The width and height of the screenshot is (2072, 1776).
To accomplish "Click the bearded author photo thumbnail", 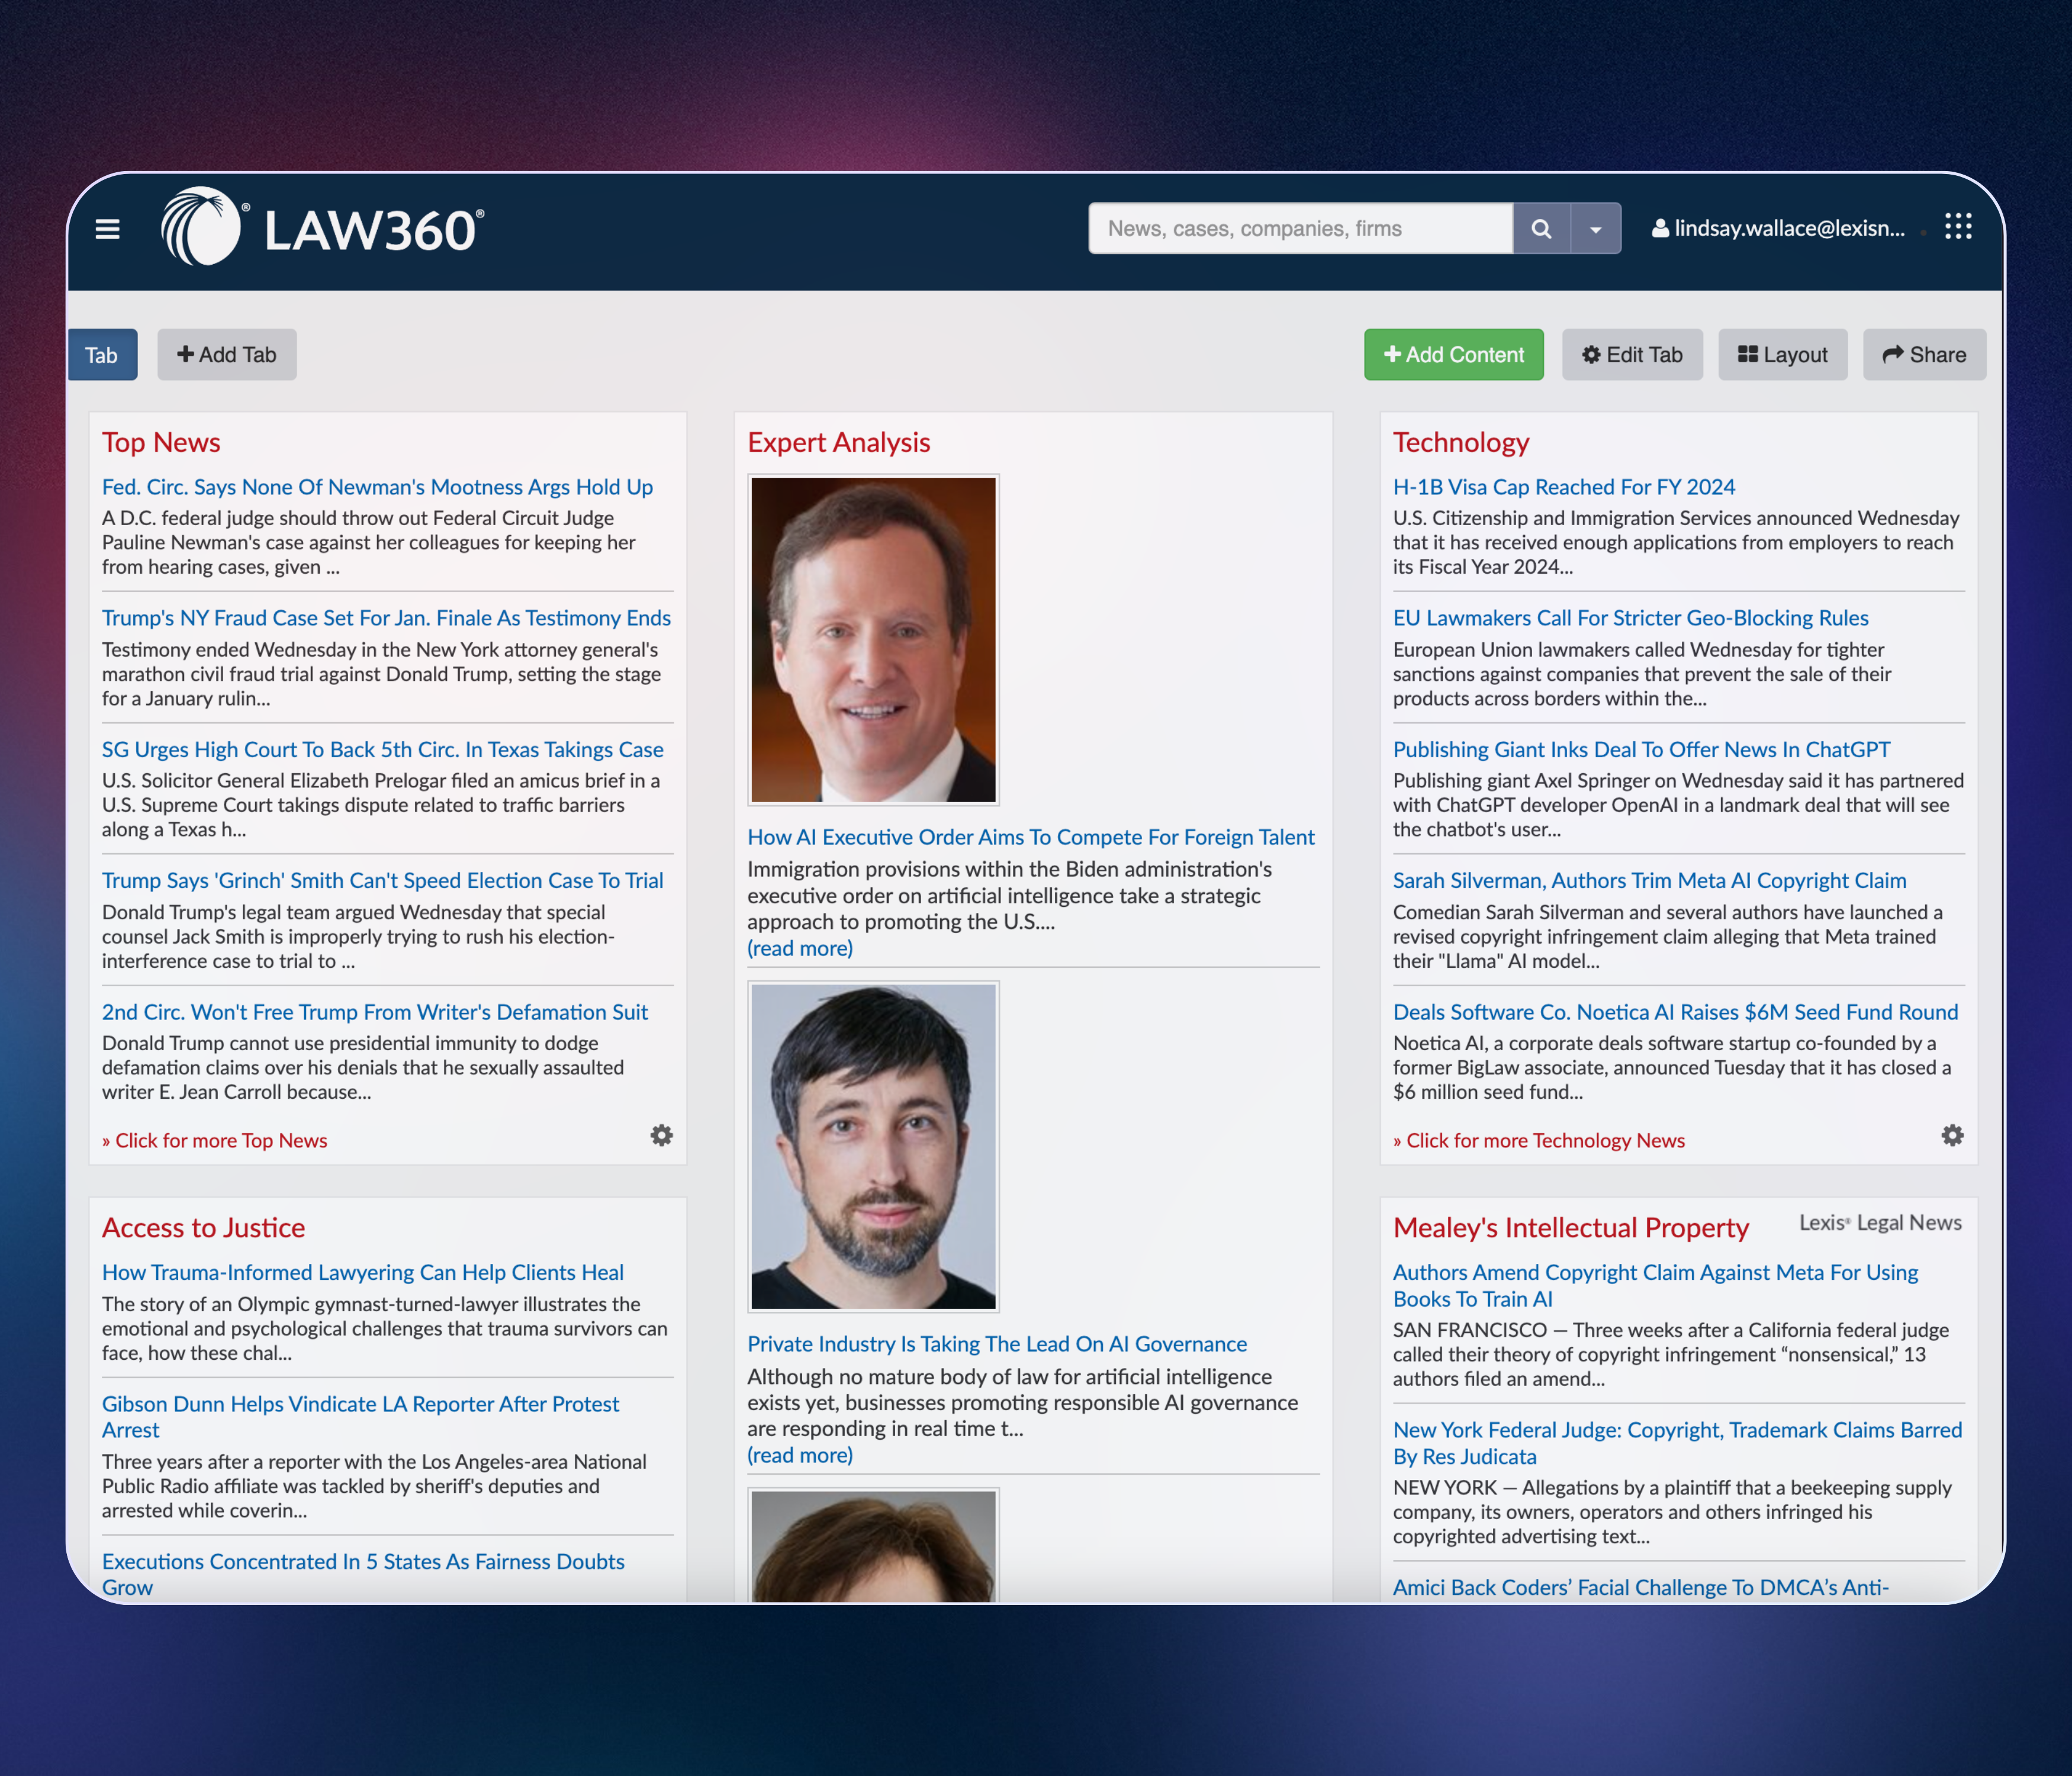I will (873, 1146).
